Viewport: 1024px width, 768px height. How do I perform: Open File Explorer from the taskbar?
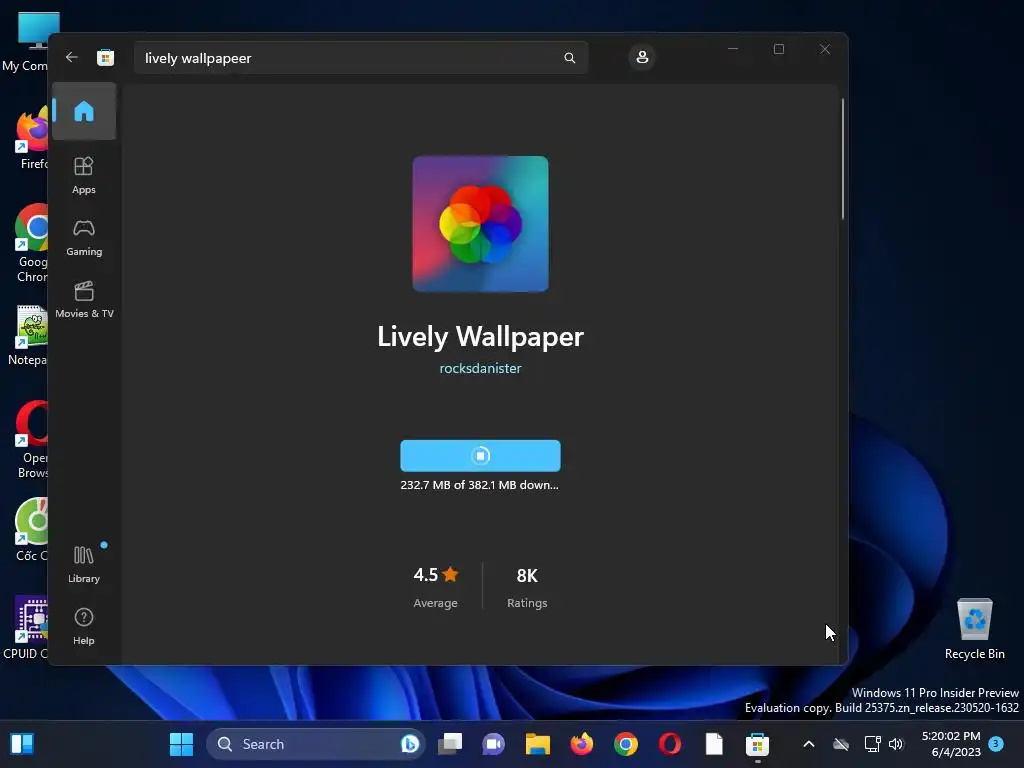(x=537, y=744)
